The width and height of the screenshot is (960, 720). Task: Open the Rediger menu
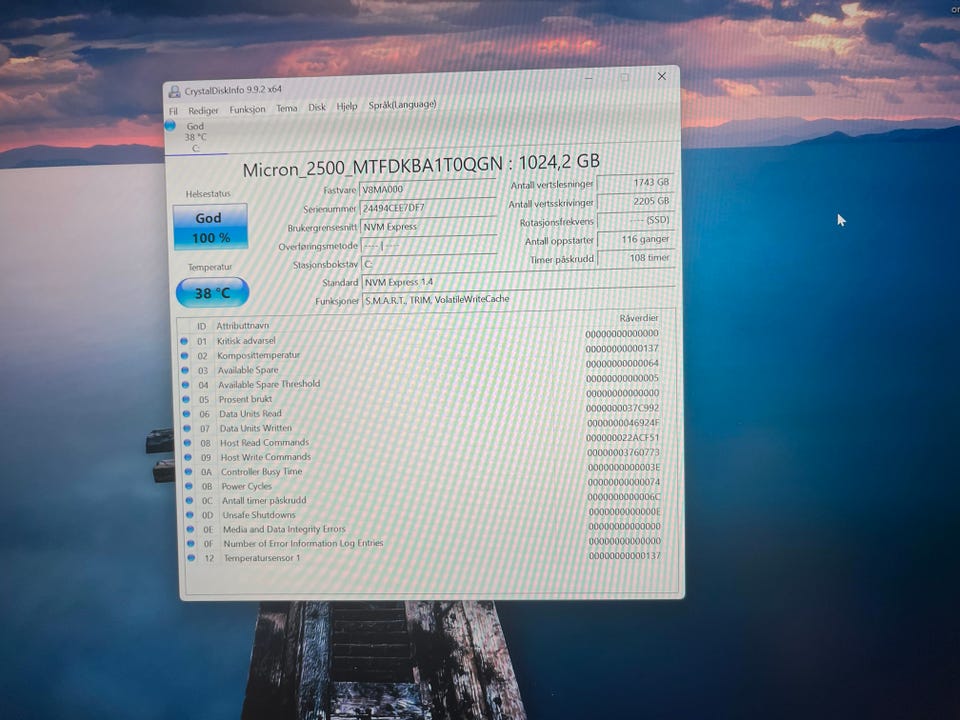(203, 110)
